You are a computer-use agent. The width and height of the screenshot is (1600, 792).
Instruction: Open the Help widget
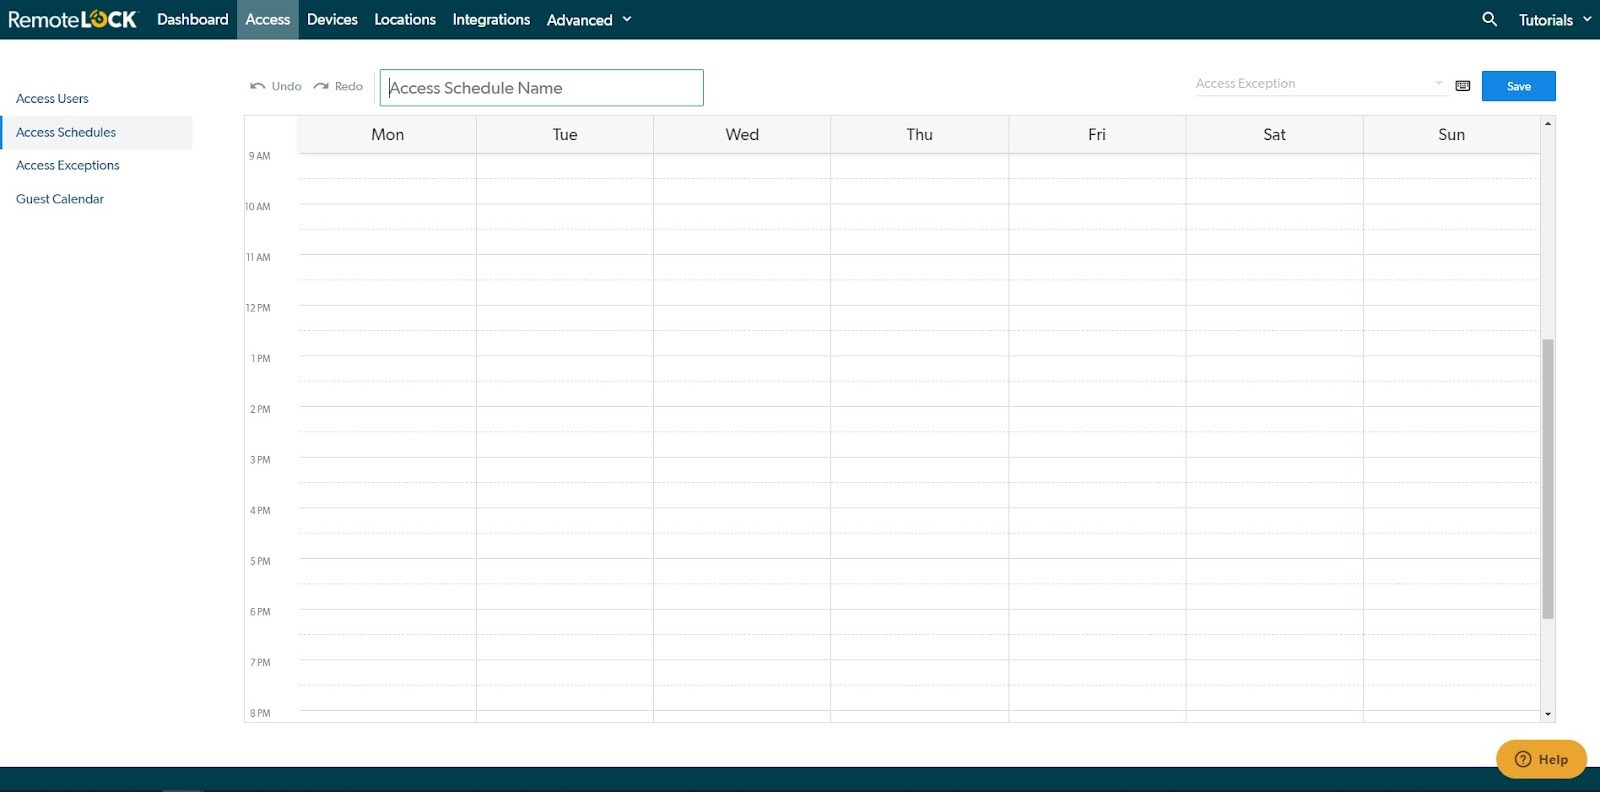(x=1541, y=759)
